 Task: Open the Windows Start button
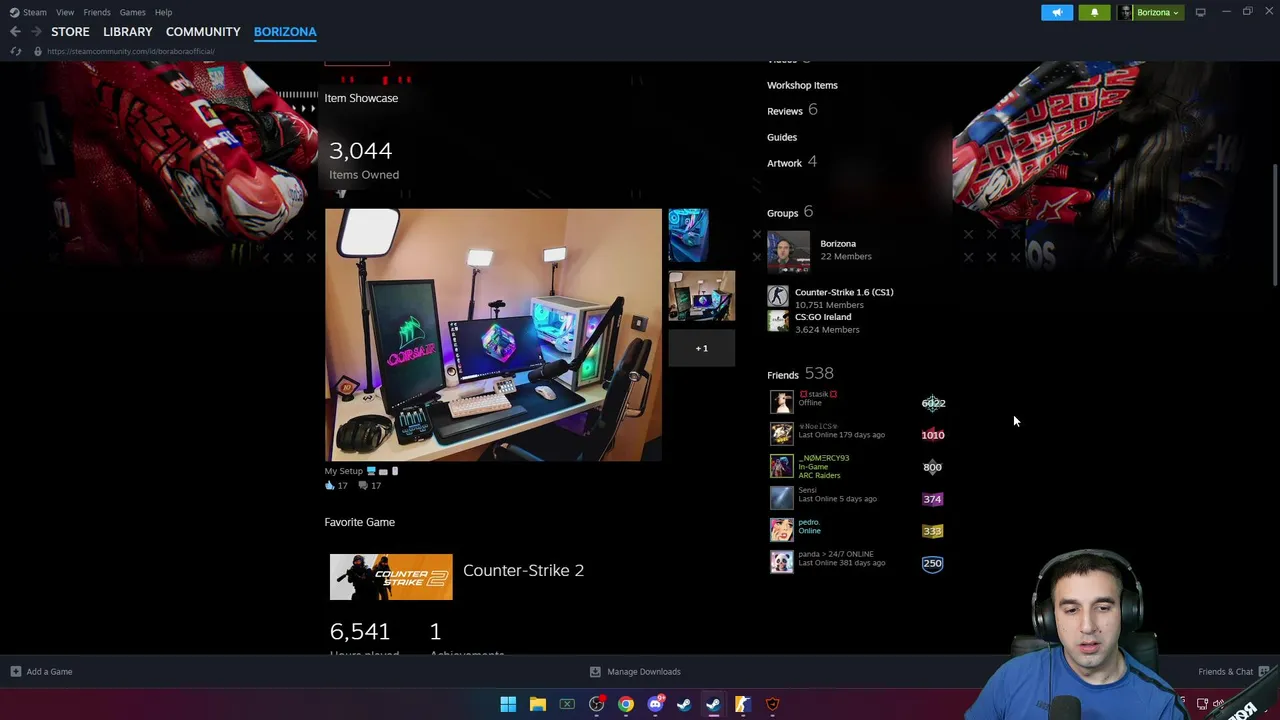click(x=508, y=704)
